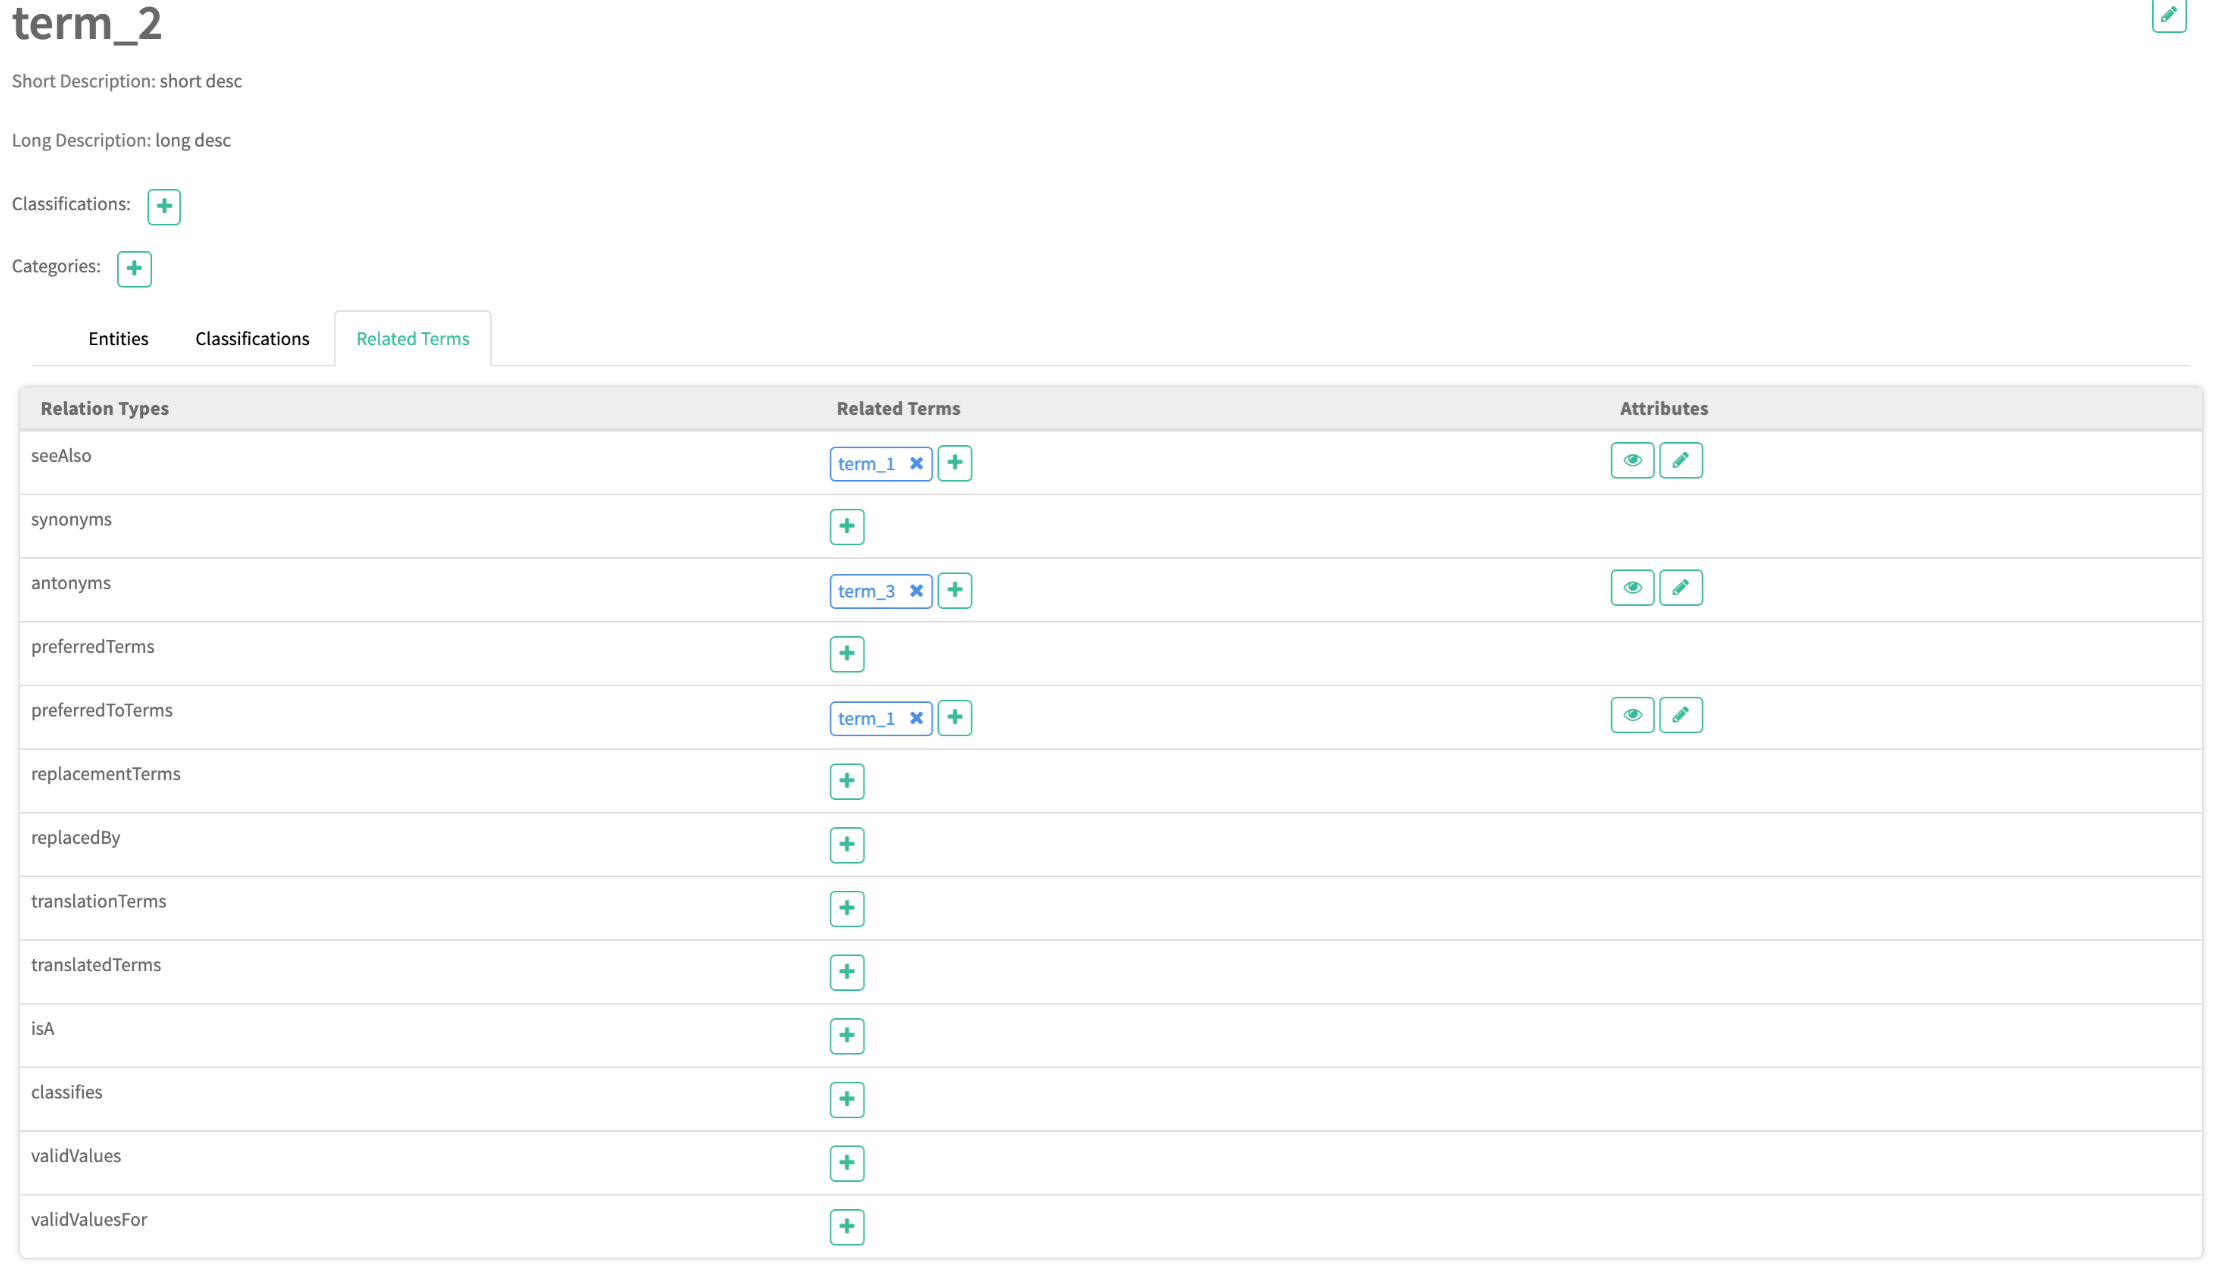Add another seeAlso related term
The image size is (2216, 1268).
[954, 463]
